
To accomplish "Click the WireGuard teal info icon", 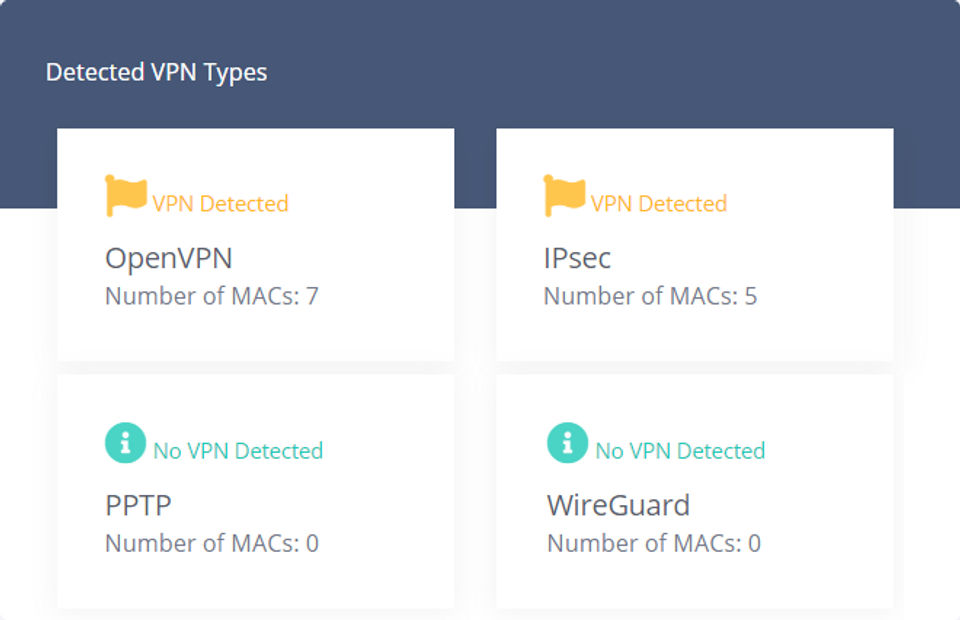I will [567, 443].
